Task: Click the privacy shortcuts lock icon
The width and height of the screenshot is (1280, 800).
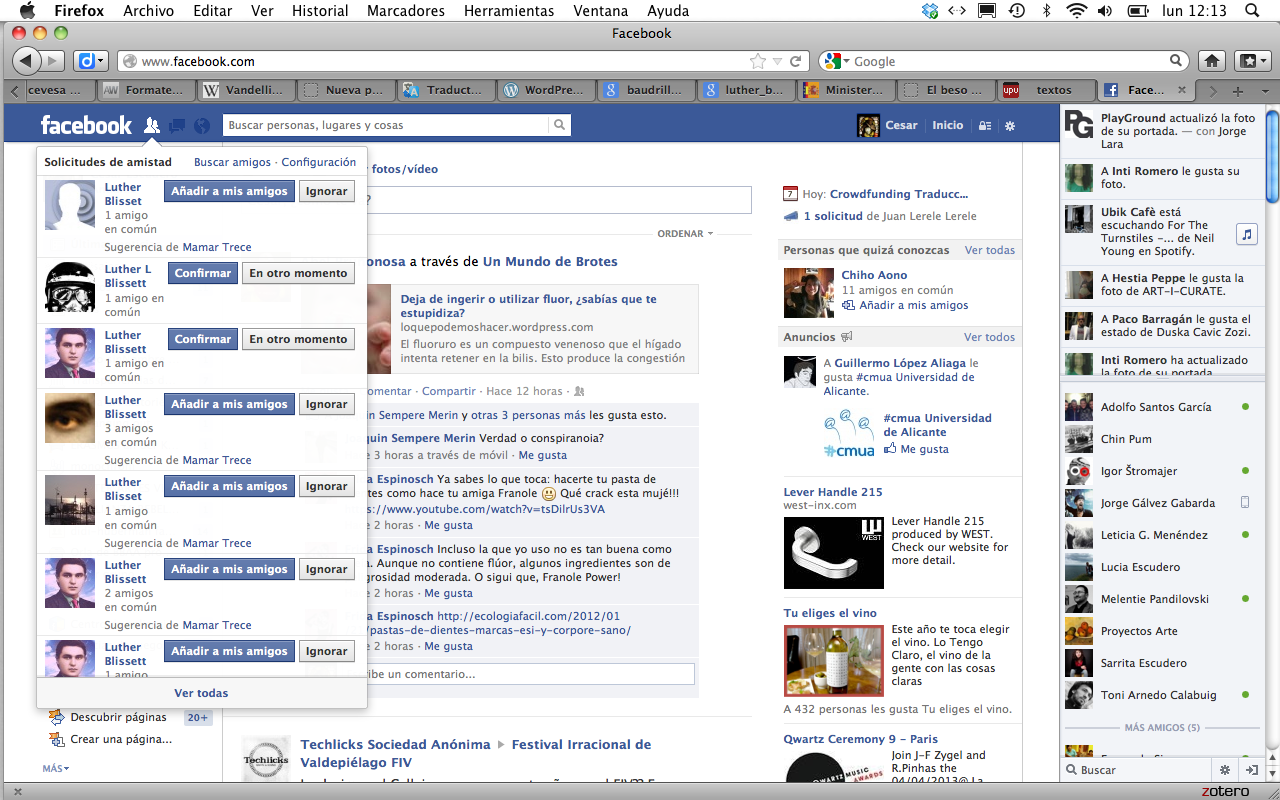Action: 985,126
